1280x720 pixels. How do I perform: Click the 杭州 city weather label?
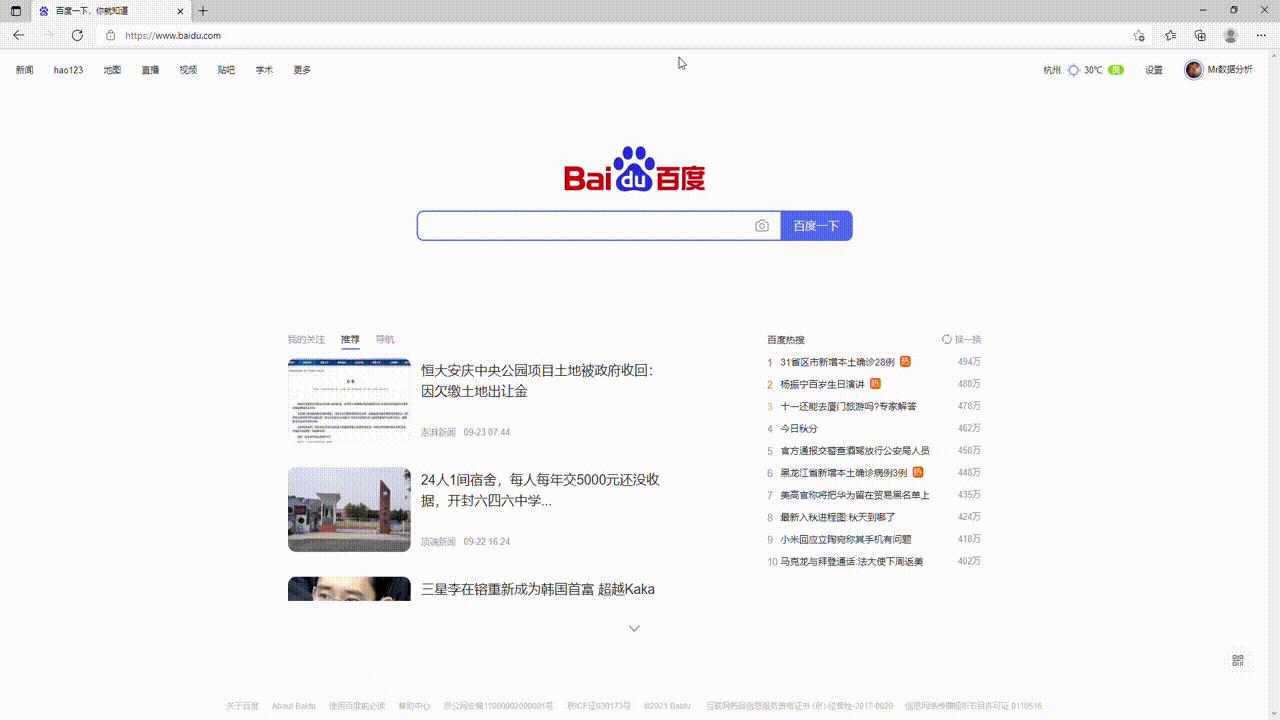tap(1052, 70)
